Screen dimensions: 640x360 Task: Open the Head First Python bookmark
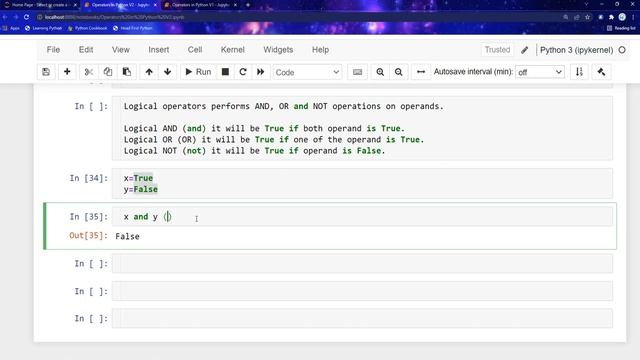click(133, 28)
